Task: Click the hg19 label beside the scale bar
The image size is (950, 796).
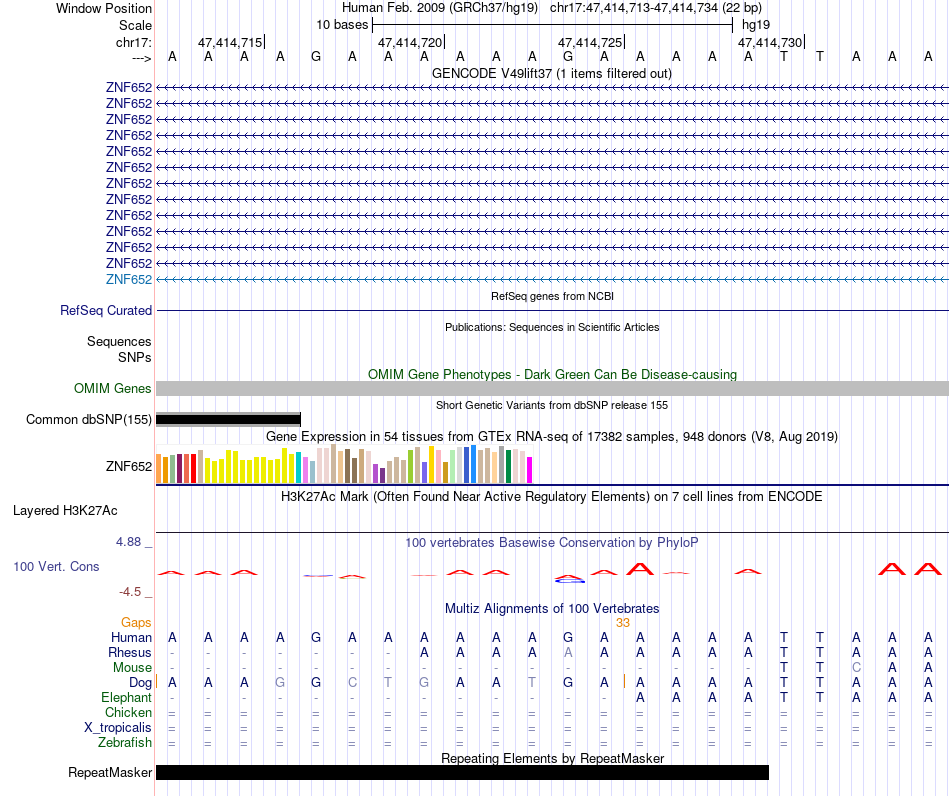Action: (756, 25)
